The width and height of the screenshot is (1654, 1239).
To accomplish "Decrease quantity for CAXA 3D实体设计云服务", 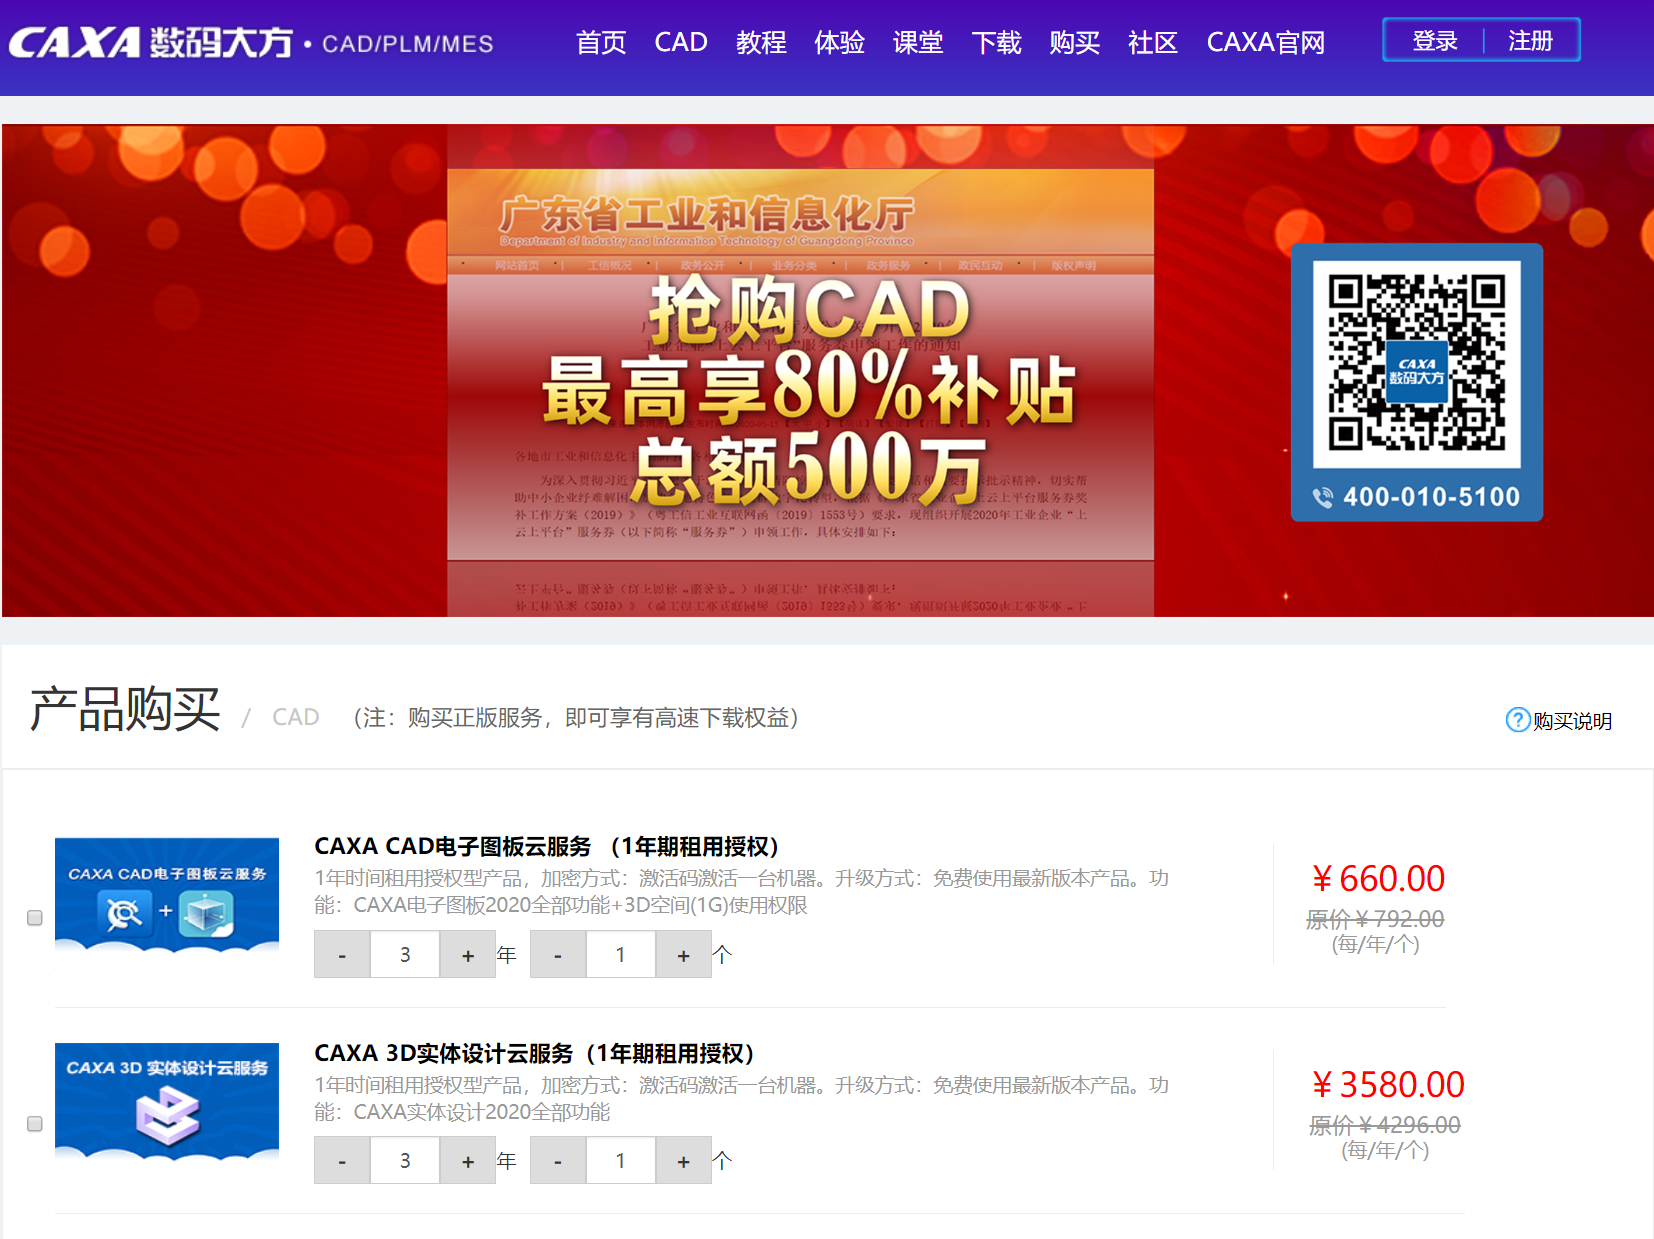I will pyautogui.click(x=558, y=1160).
